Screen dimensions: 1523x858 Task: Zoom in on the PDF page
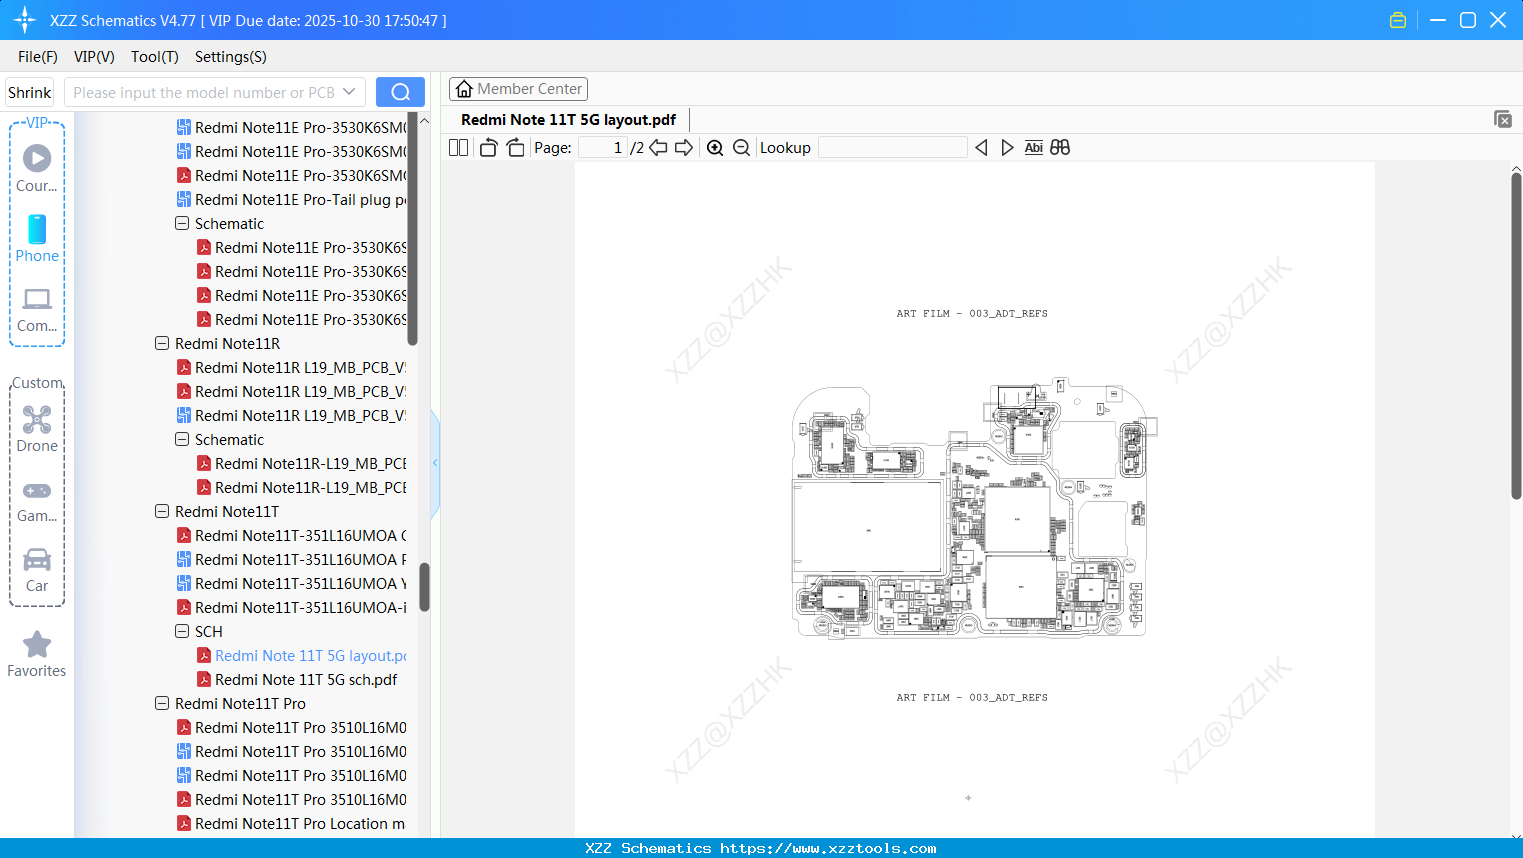click(715, 147)
